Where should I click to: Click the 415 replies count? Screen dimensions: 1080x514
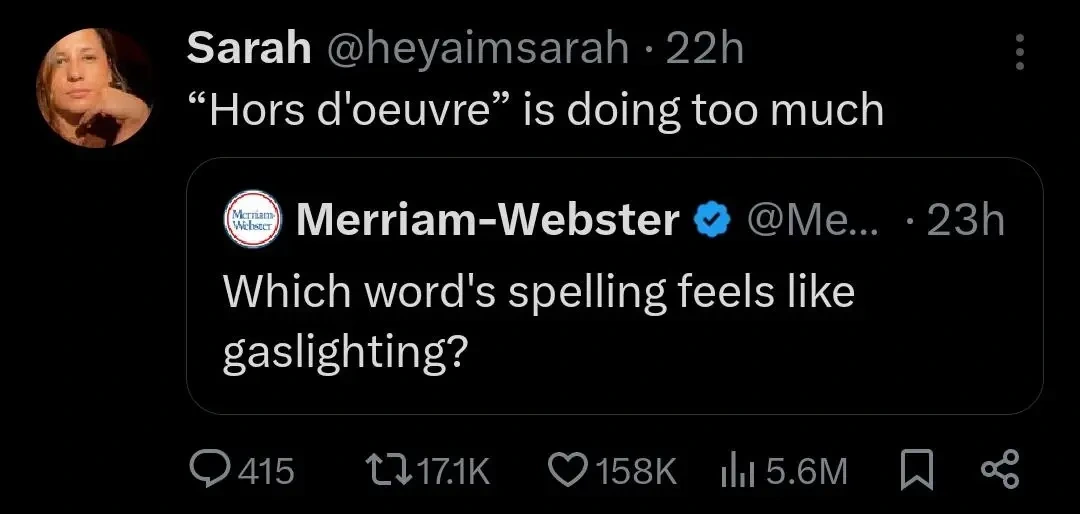tap(269, 470)
